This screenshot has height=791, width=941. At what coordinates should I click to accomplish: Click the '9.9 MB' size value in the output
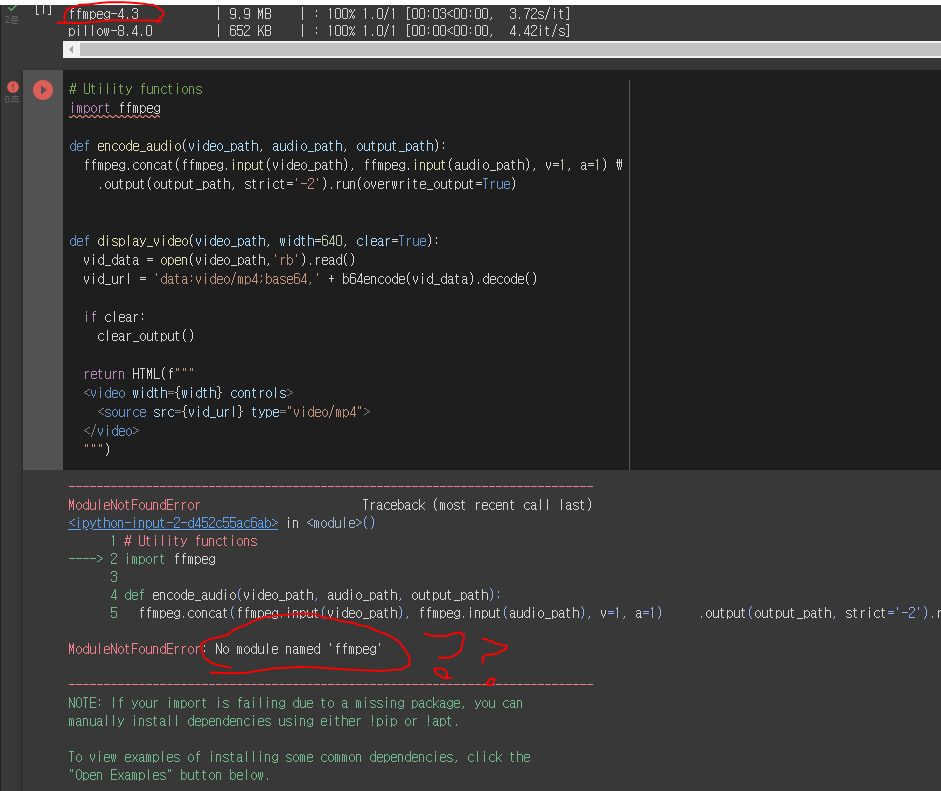(250, 14)
